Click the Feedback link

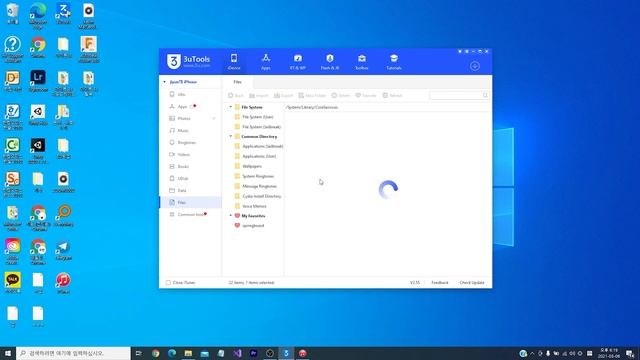[440, 282]
